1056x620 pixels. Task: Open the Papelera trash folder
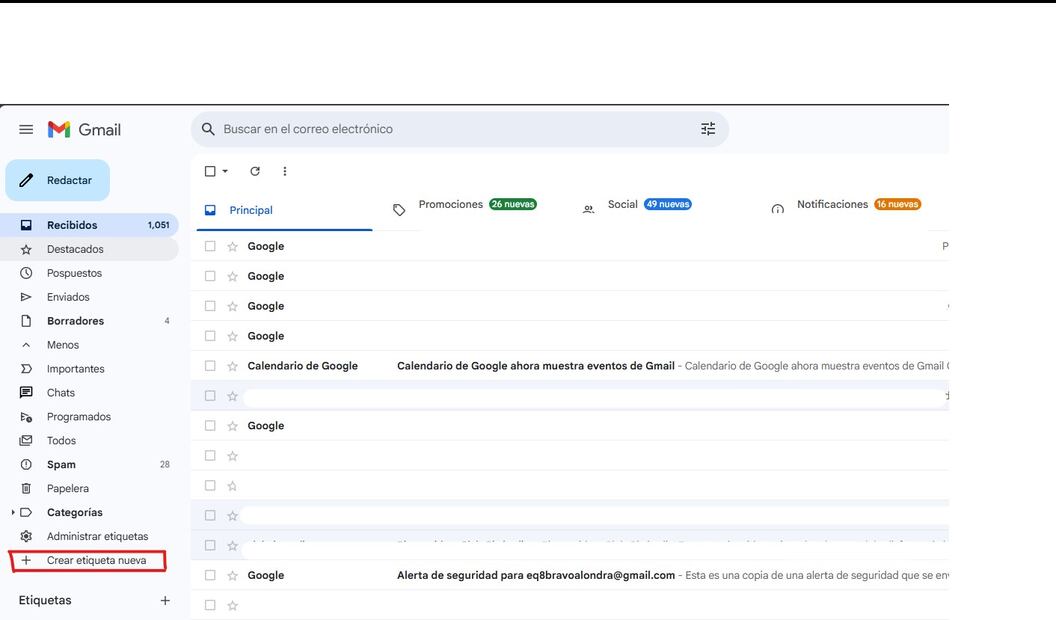click(67, 489)
